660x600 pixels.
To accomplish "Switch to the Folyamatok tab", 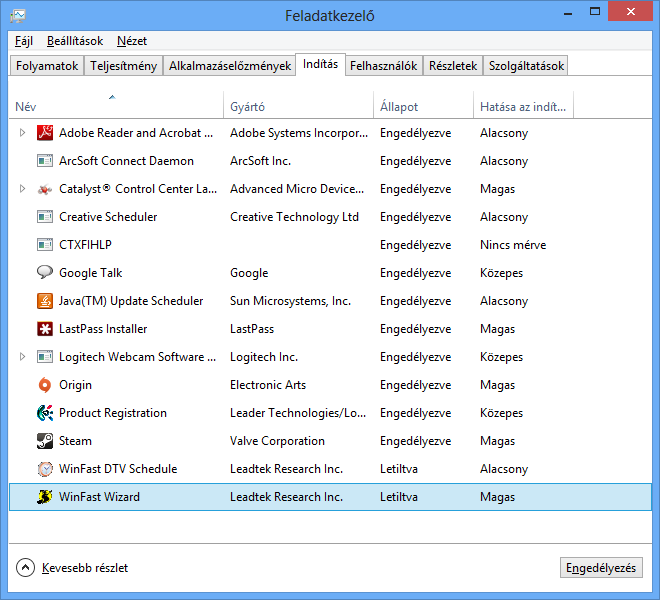I will (47, 66).
